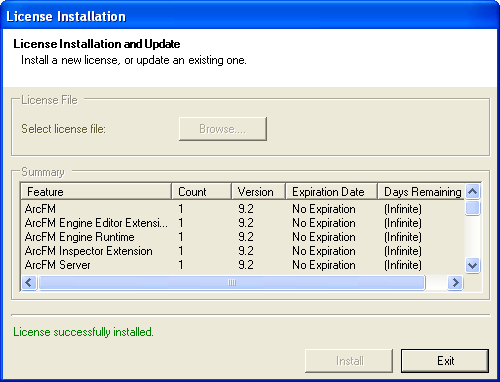Select the ArcFM Engine Runtime row
This screenshot has height=382, width=500.
[x=242, y=237]
